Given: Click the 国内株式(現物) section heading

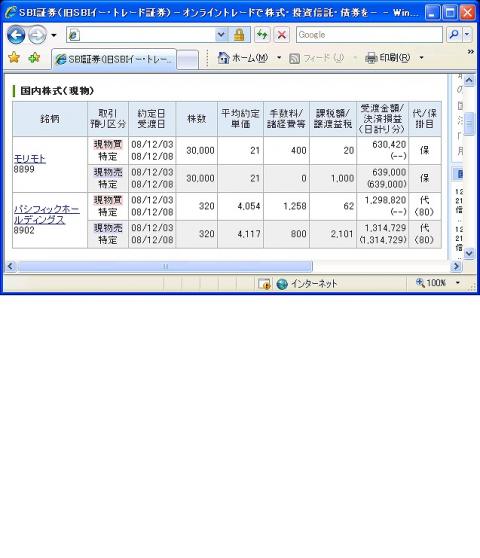Looking at the screenshot, I should click(57, 91).
